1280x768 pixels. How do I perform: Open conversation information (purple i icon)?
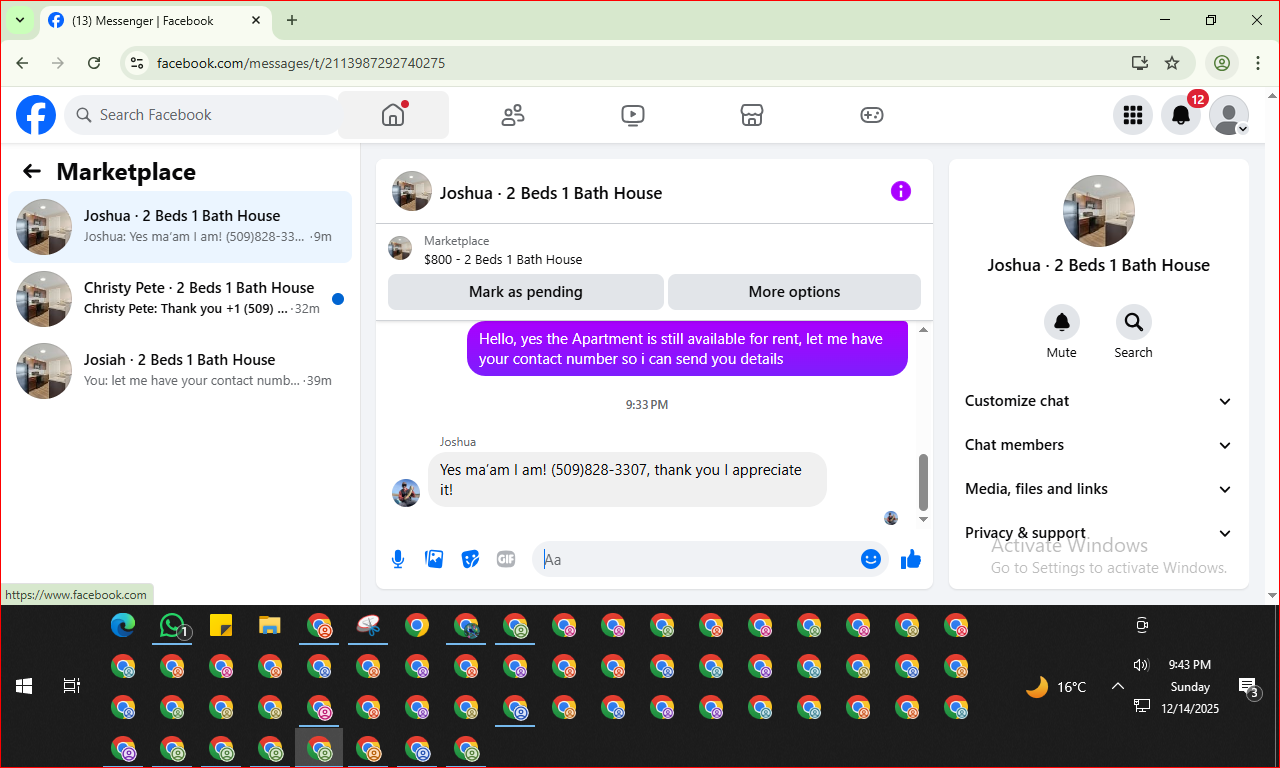coord(901,191)
